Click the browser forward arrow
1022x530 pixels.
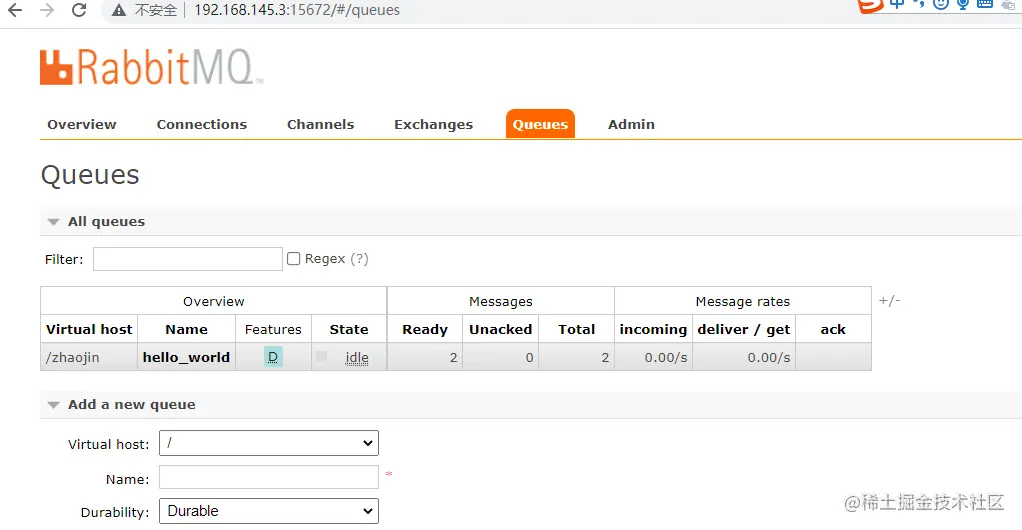47,10
